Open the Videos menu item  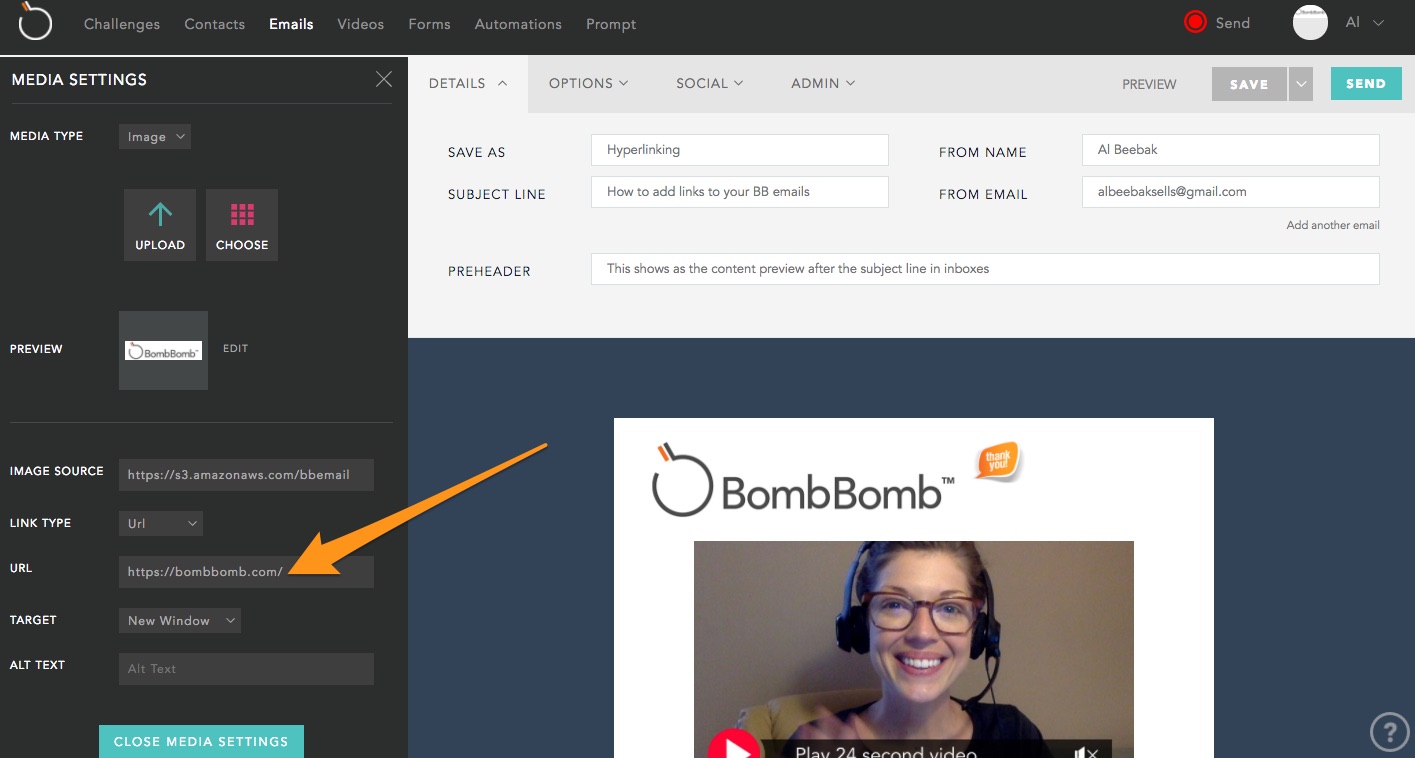(x=361, y=24)
